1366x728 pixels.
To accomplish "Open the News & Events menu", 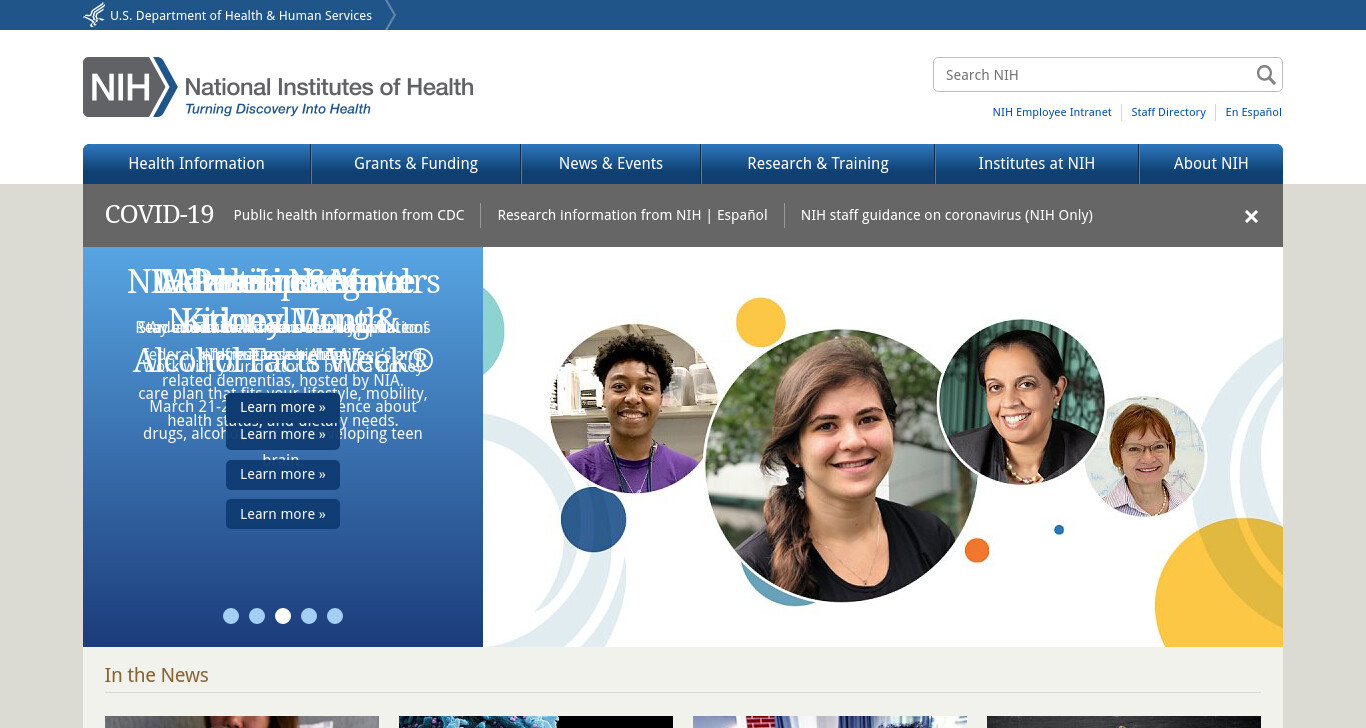I will (611, 164).
